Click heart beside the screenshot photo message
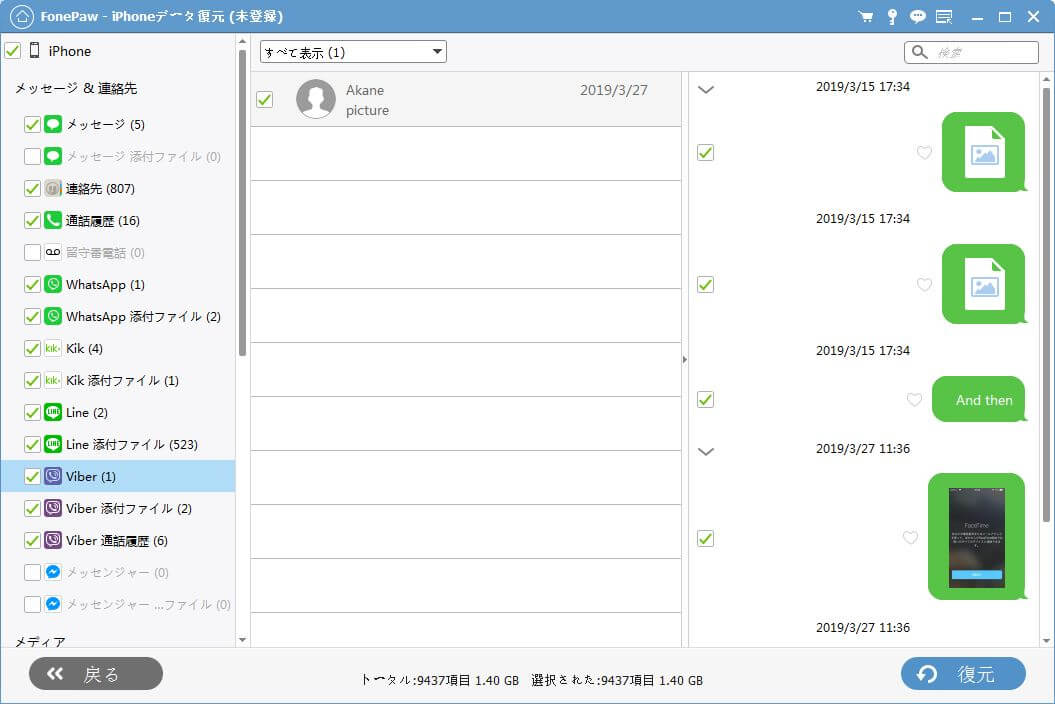The image size is (1055, 704). point(910,537)
